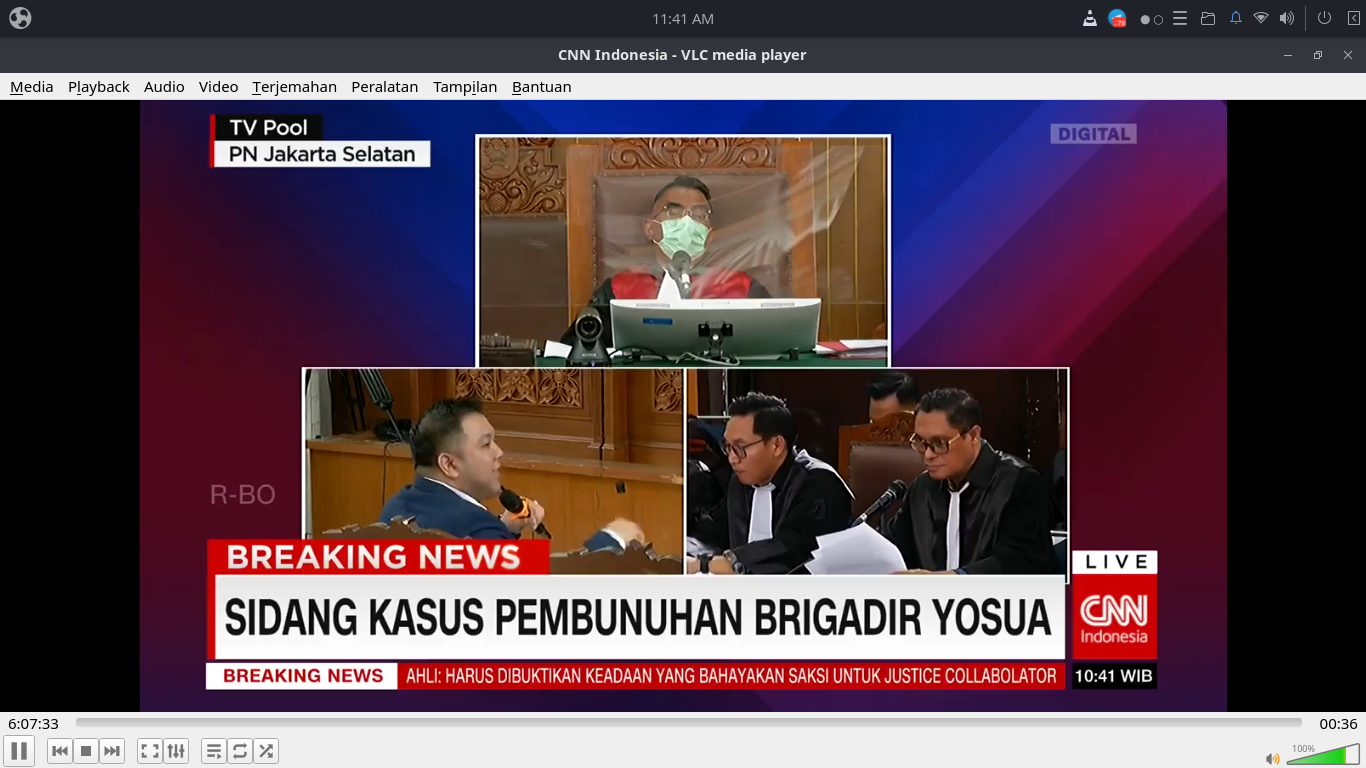Show notifications via bell icon

pyautogui.click(x=1236, y=18)
